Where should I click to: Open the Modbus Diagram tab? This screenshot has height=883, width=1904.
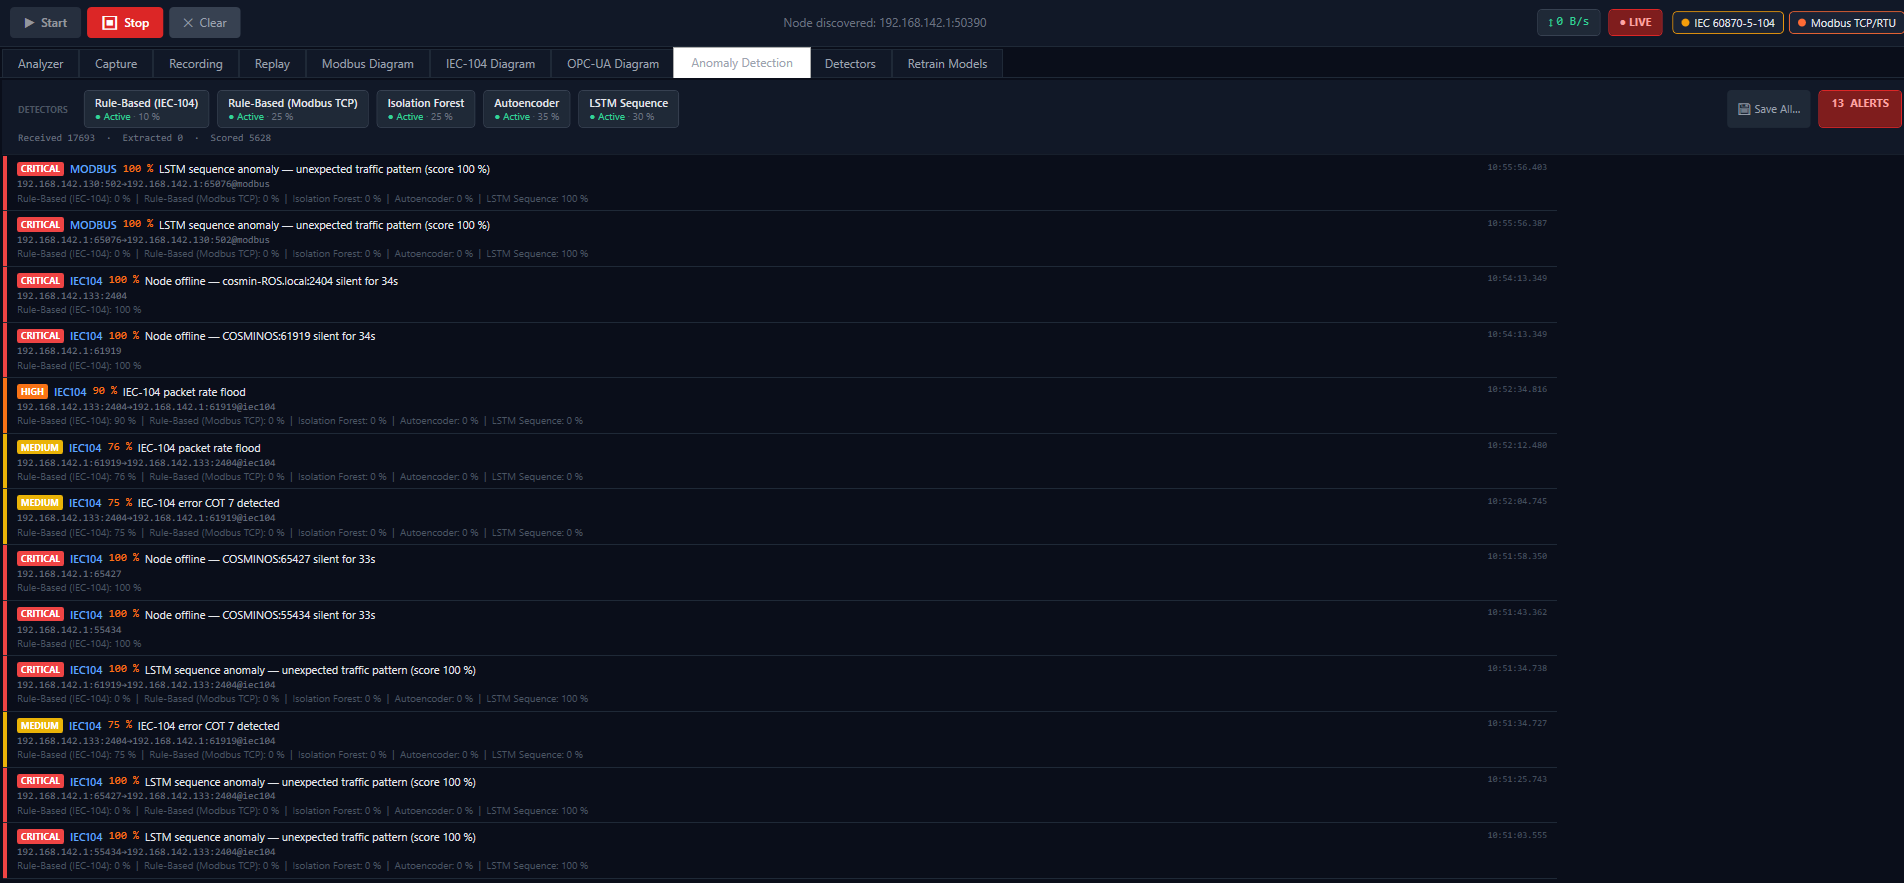(x=368, y=63)
